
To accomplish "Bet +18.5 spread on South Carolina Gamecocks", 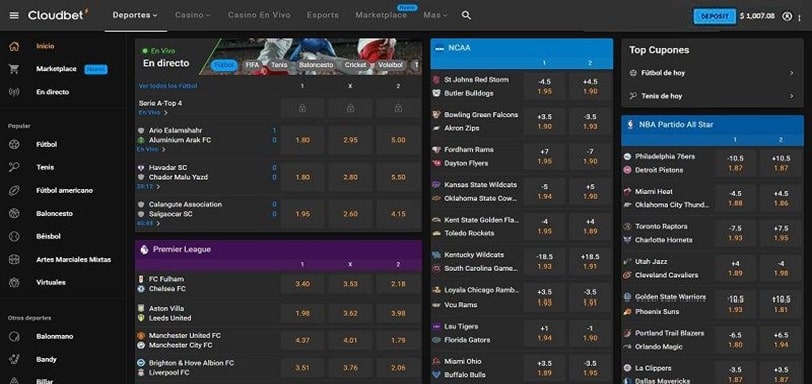I will [x=590, y=261].
